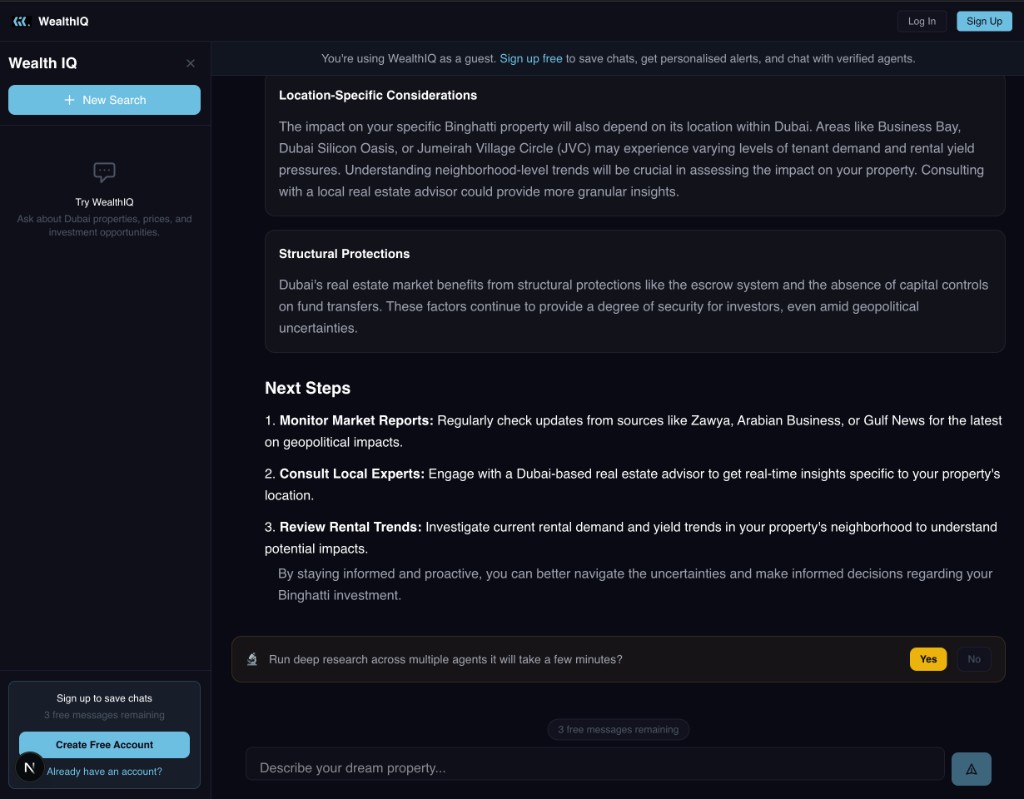This screenshot has width=1024, height=799.
Task: Select the Location-Specific Considerations card
Action: coord(634,143)
